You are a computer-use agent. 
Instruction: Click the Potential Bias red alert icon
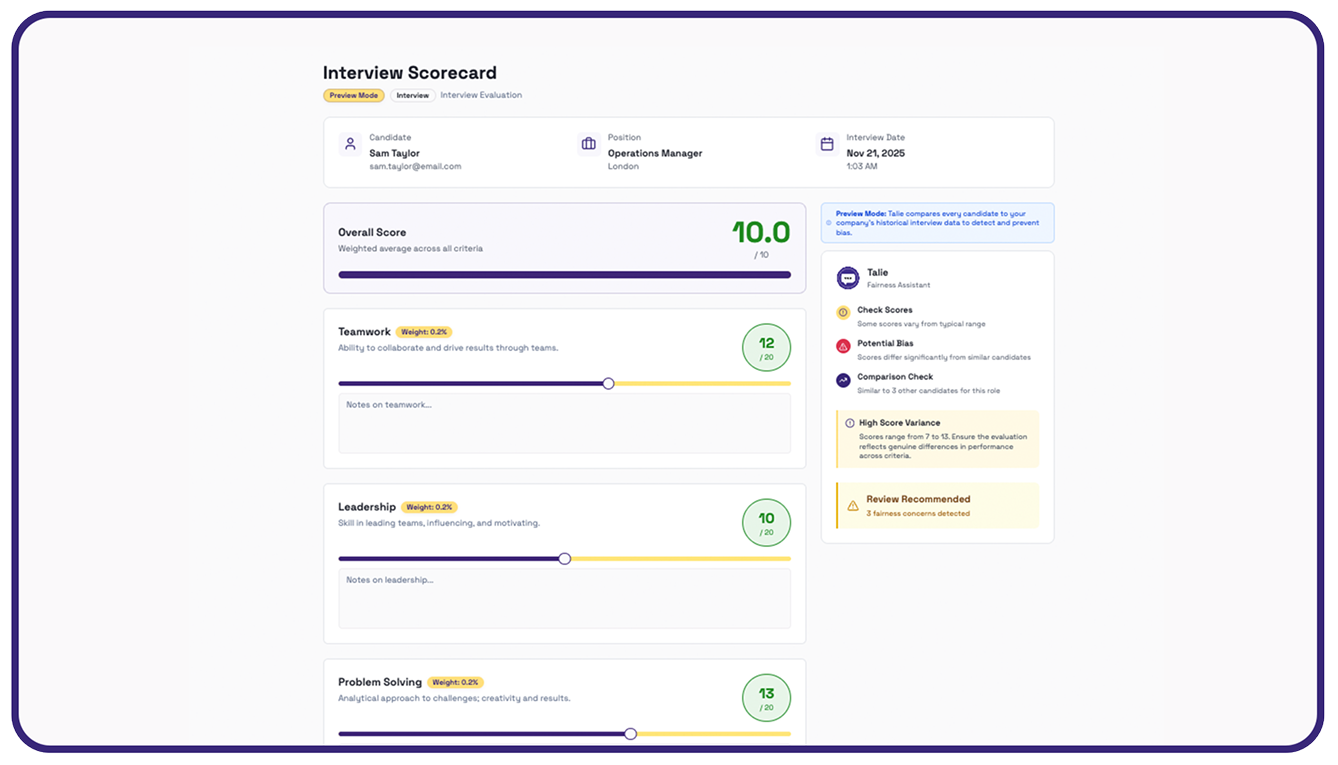[x=843, y=346]
